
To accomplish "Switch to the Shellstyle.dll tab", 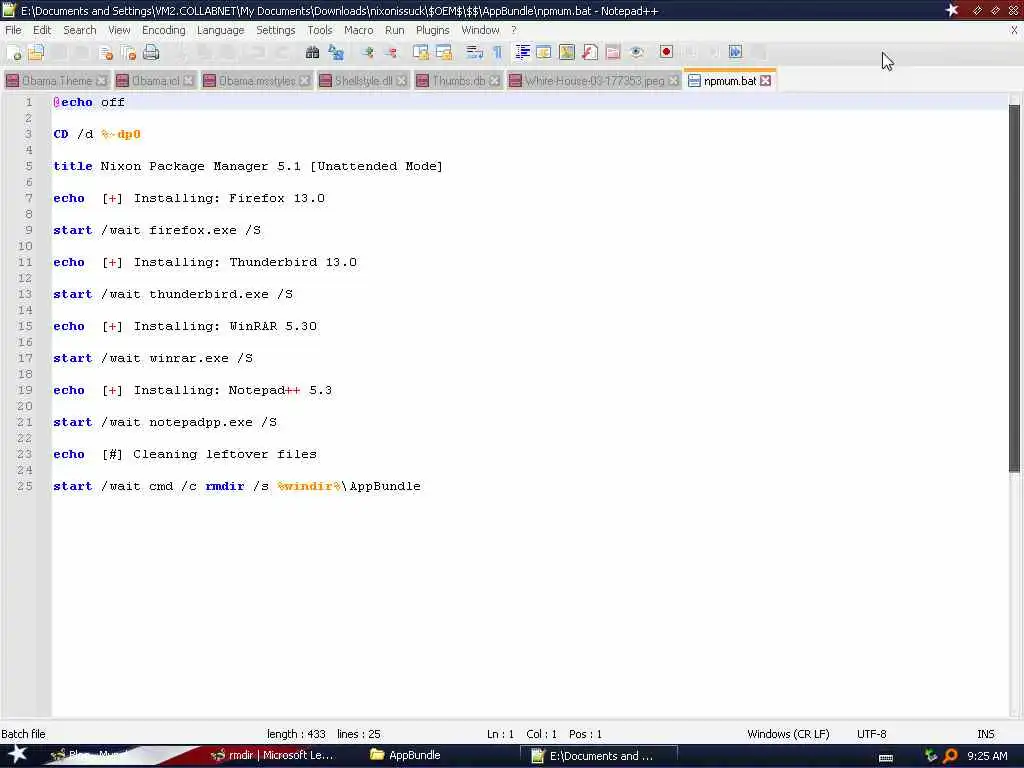I will [363, 81].
